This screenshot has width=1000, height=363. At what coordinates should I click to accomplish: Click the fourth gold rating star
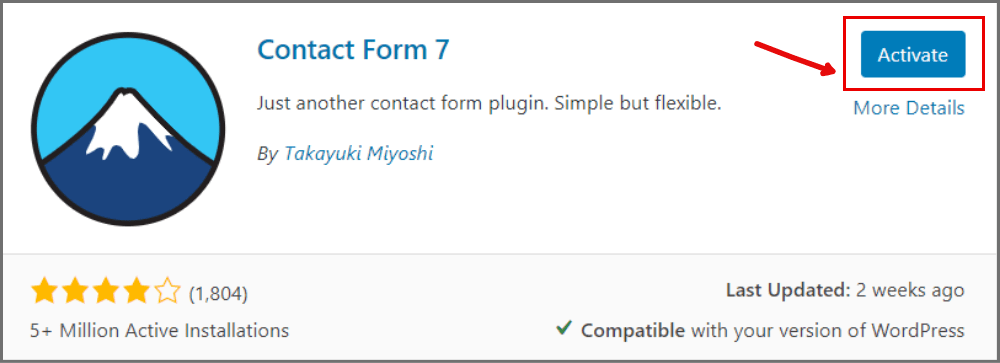[136, 292]
